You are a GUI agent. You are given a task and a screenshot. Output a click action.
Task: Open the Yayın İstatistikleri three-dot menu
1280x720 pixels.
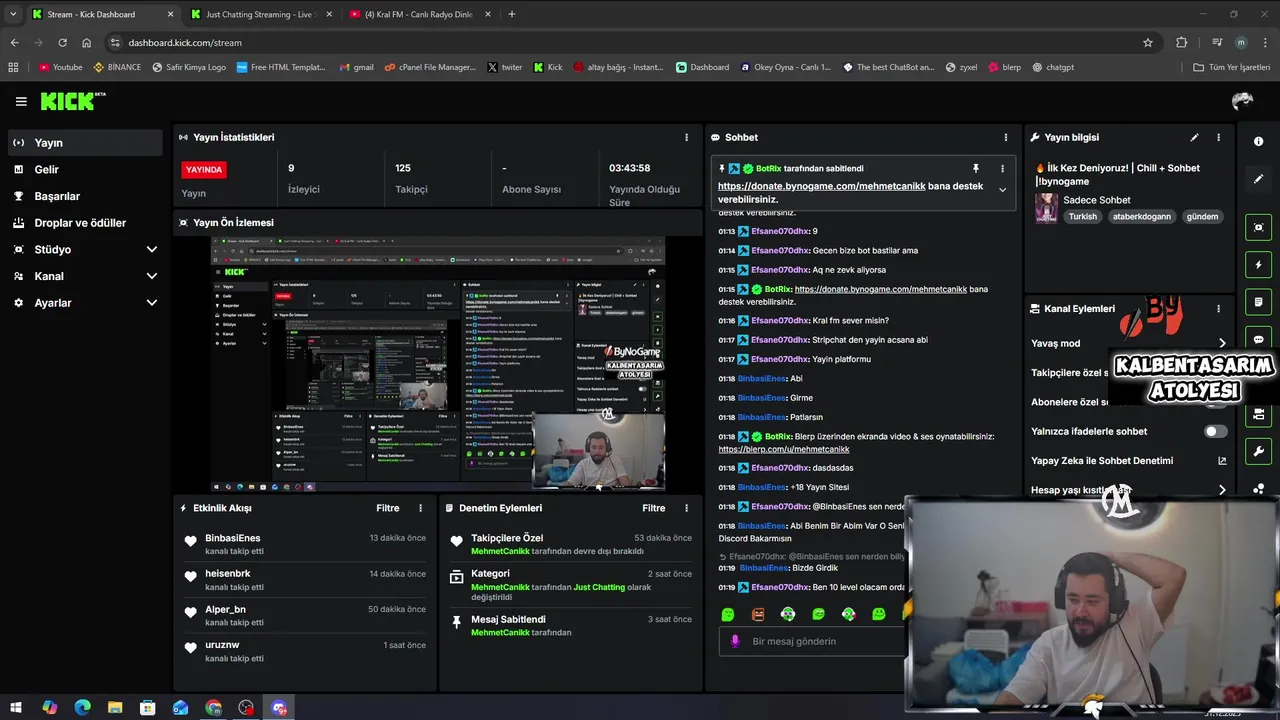686,137
